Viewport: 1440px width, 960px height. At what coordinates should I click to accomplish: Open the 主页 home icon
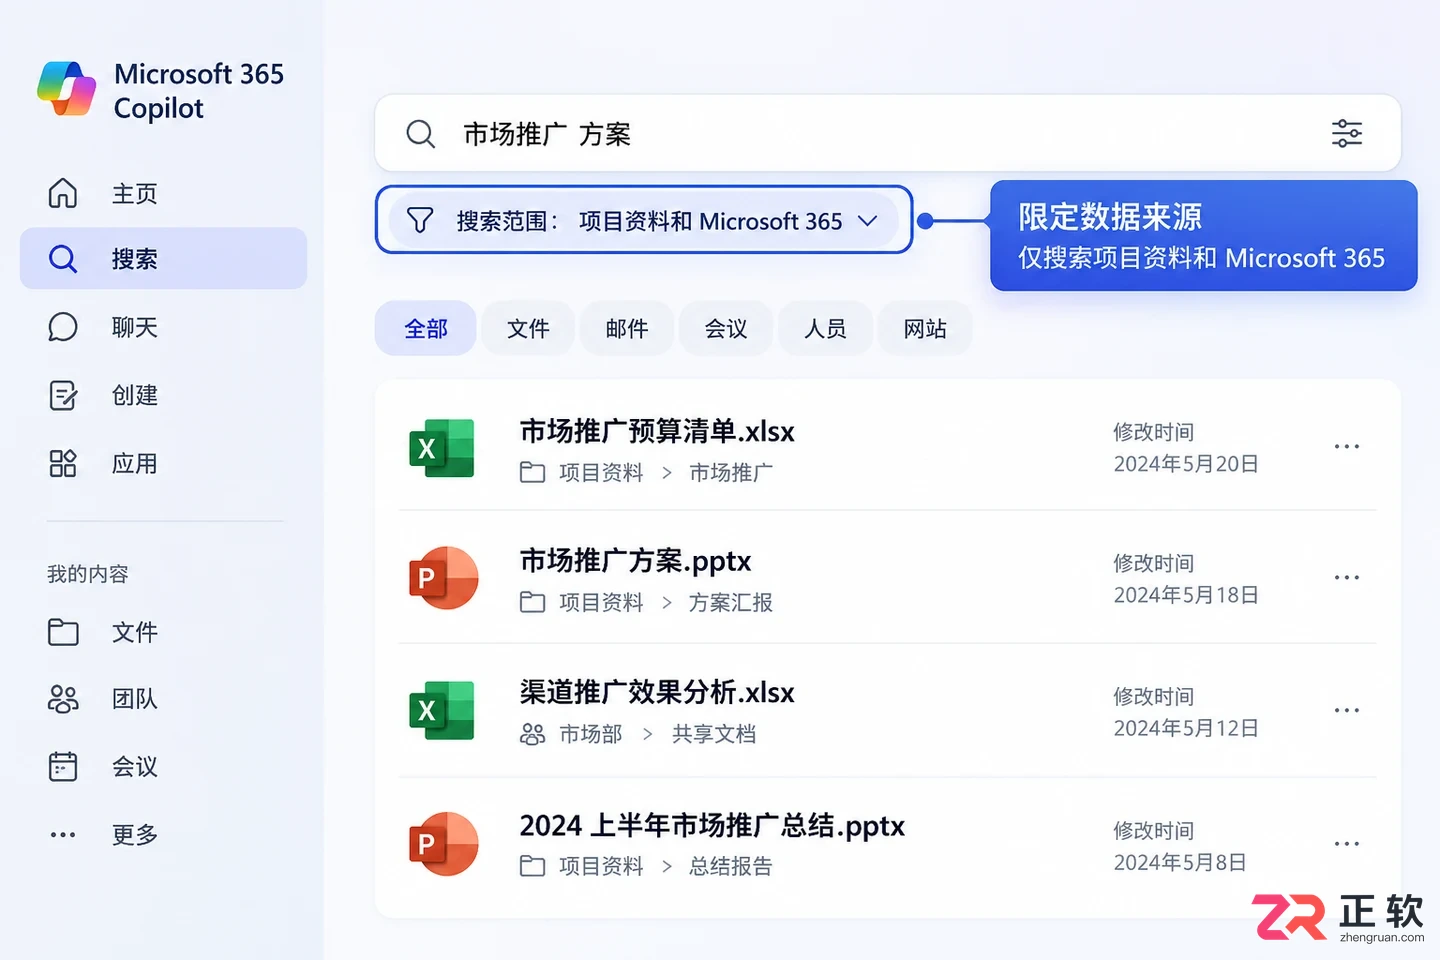[x=63, y=193]
